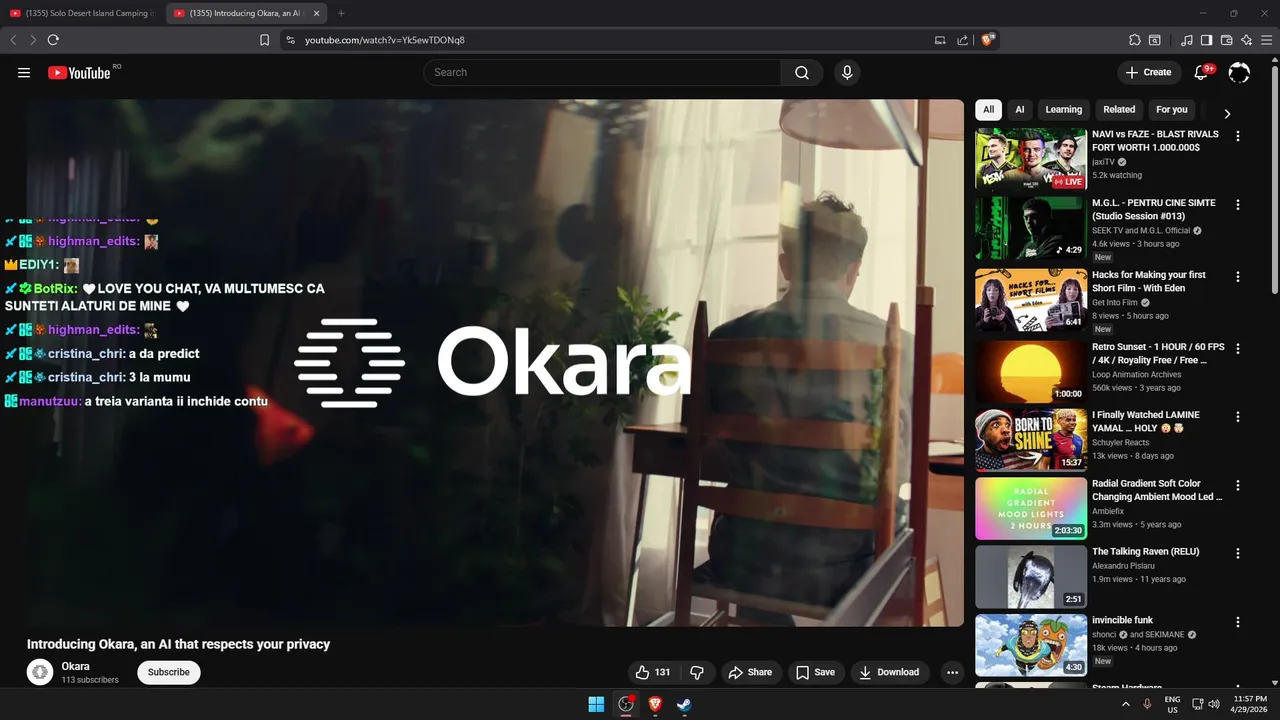Screen dimensions: 1280x720
Task: Select the Related filter chip
Action: point(1119,110)
